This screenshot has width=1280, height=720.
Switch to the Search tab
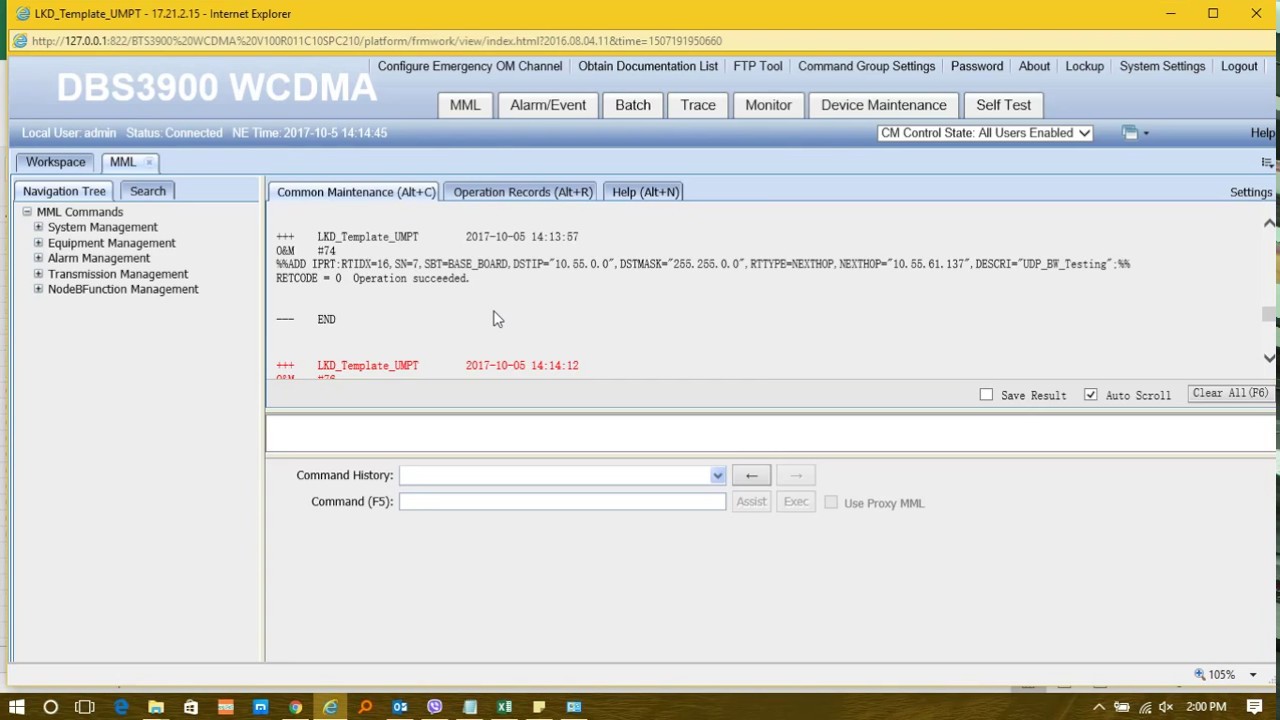coord(148,191)
